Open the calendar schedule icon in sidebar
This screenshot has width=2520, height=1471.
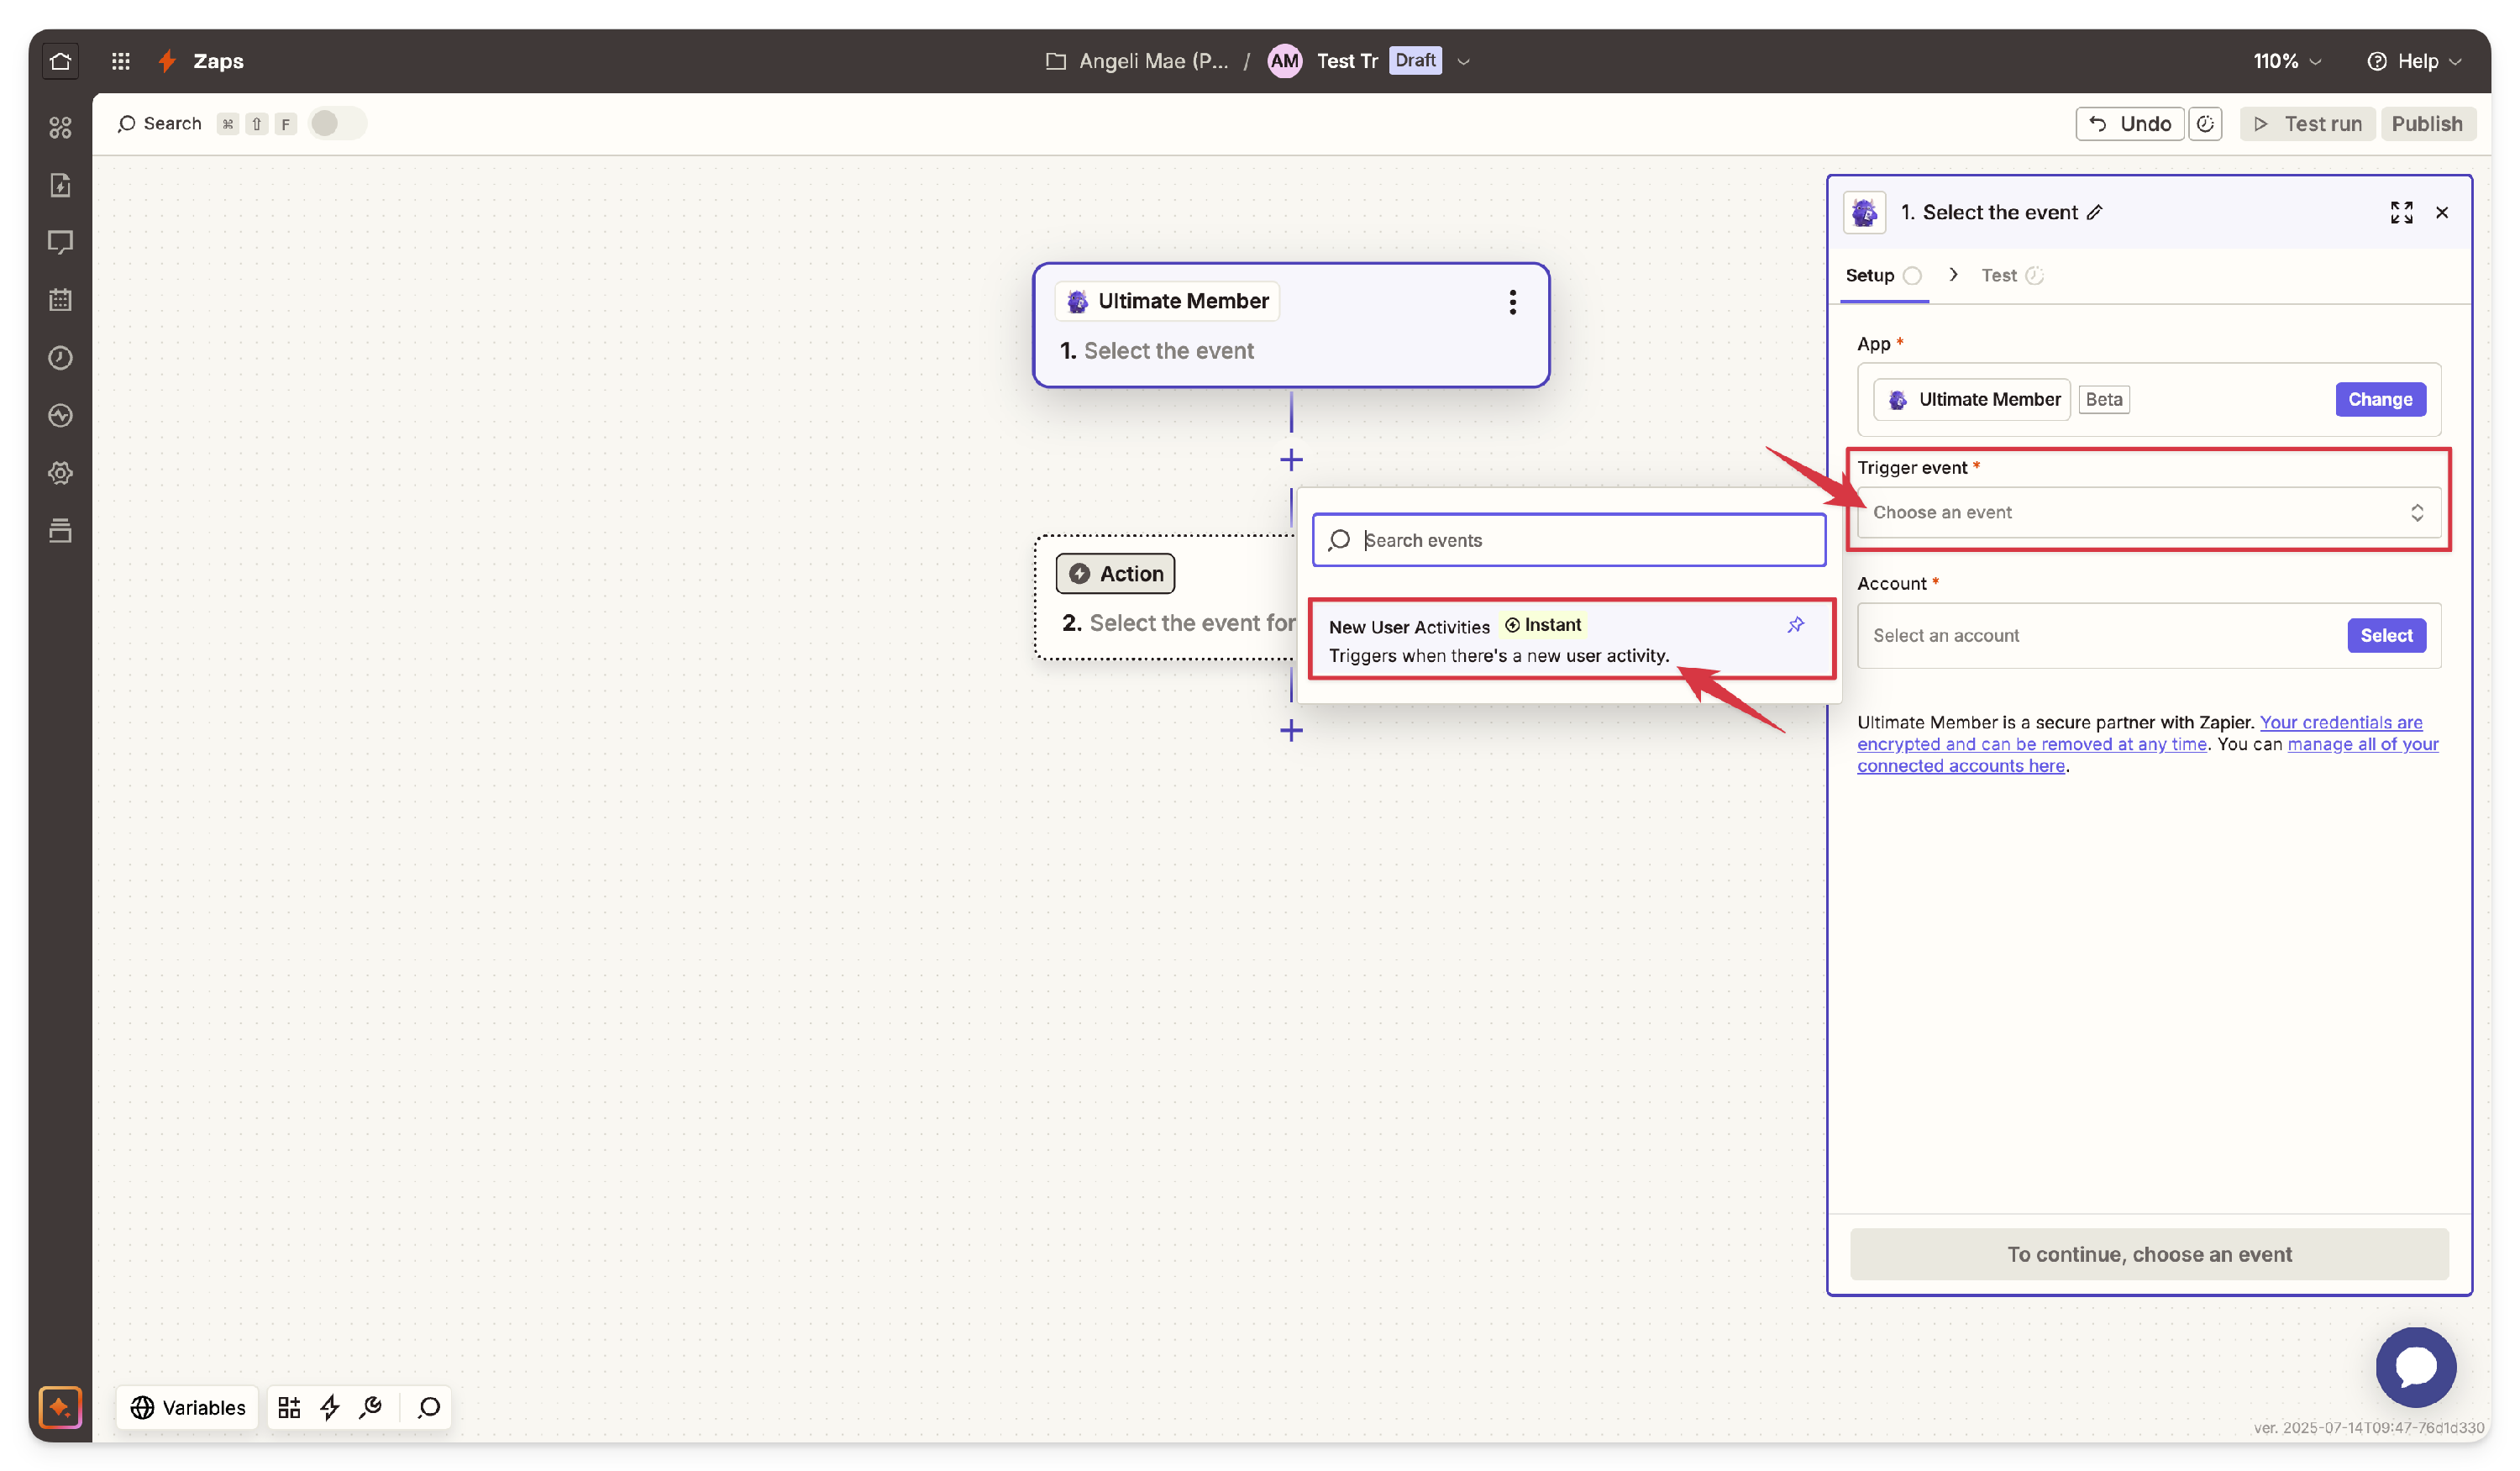(60, 299)
